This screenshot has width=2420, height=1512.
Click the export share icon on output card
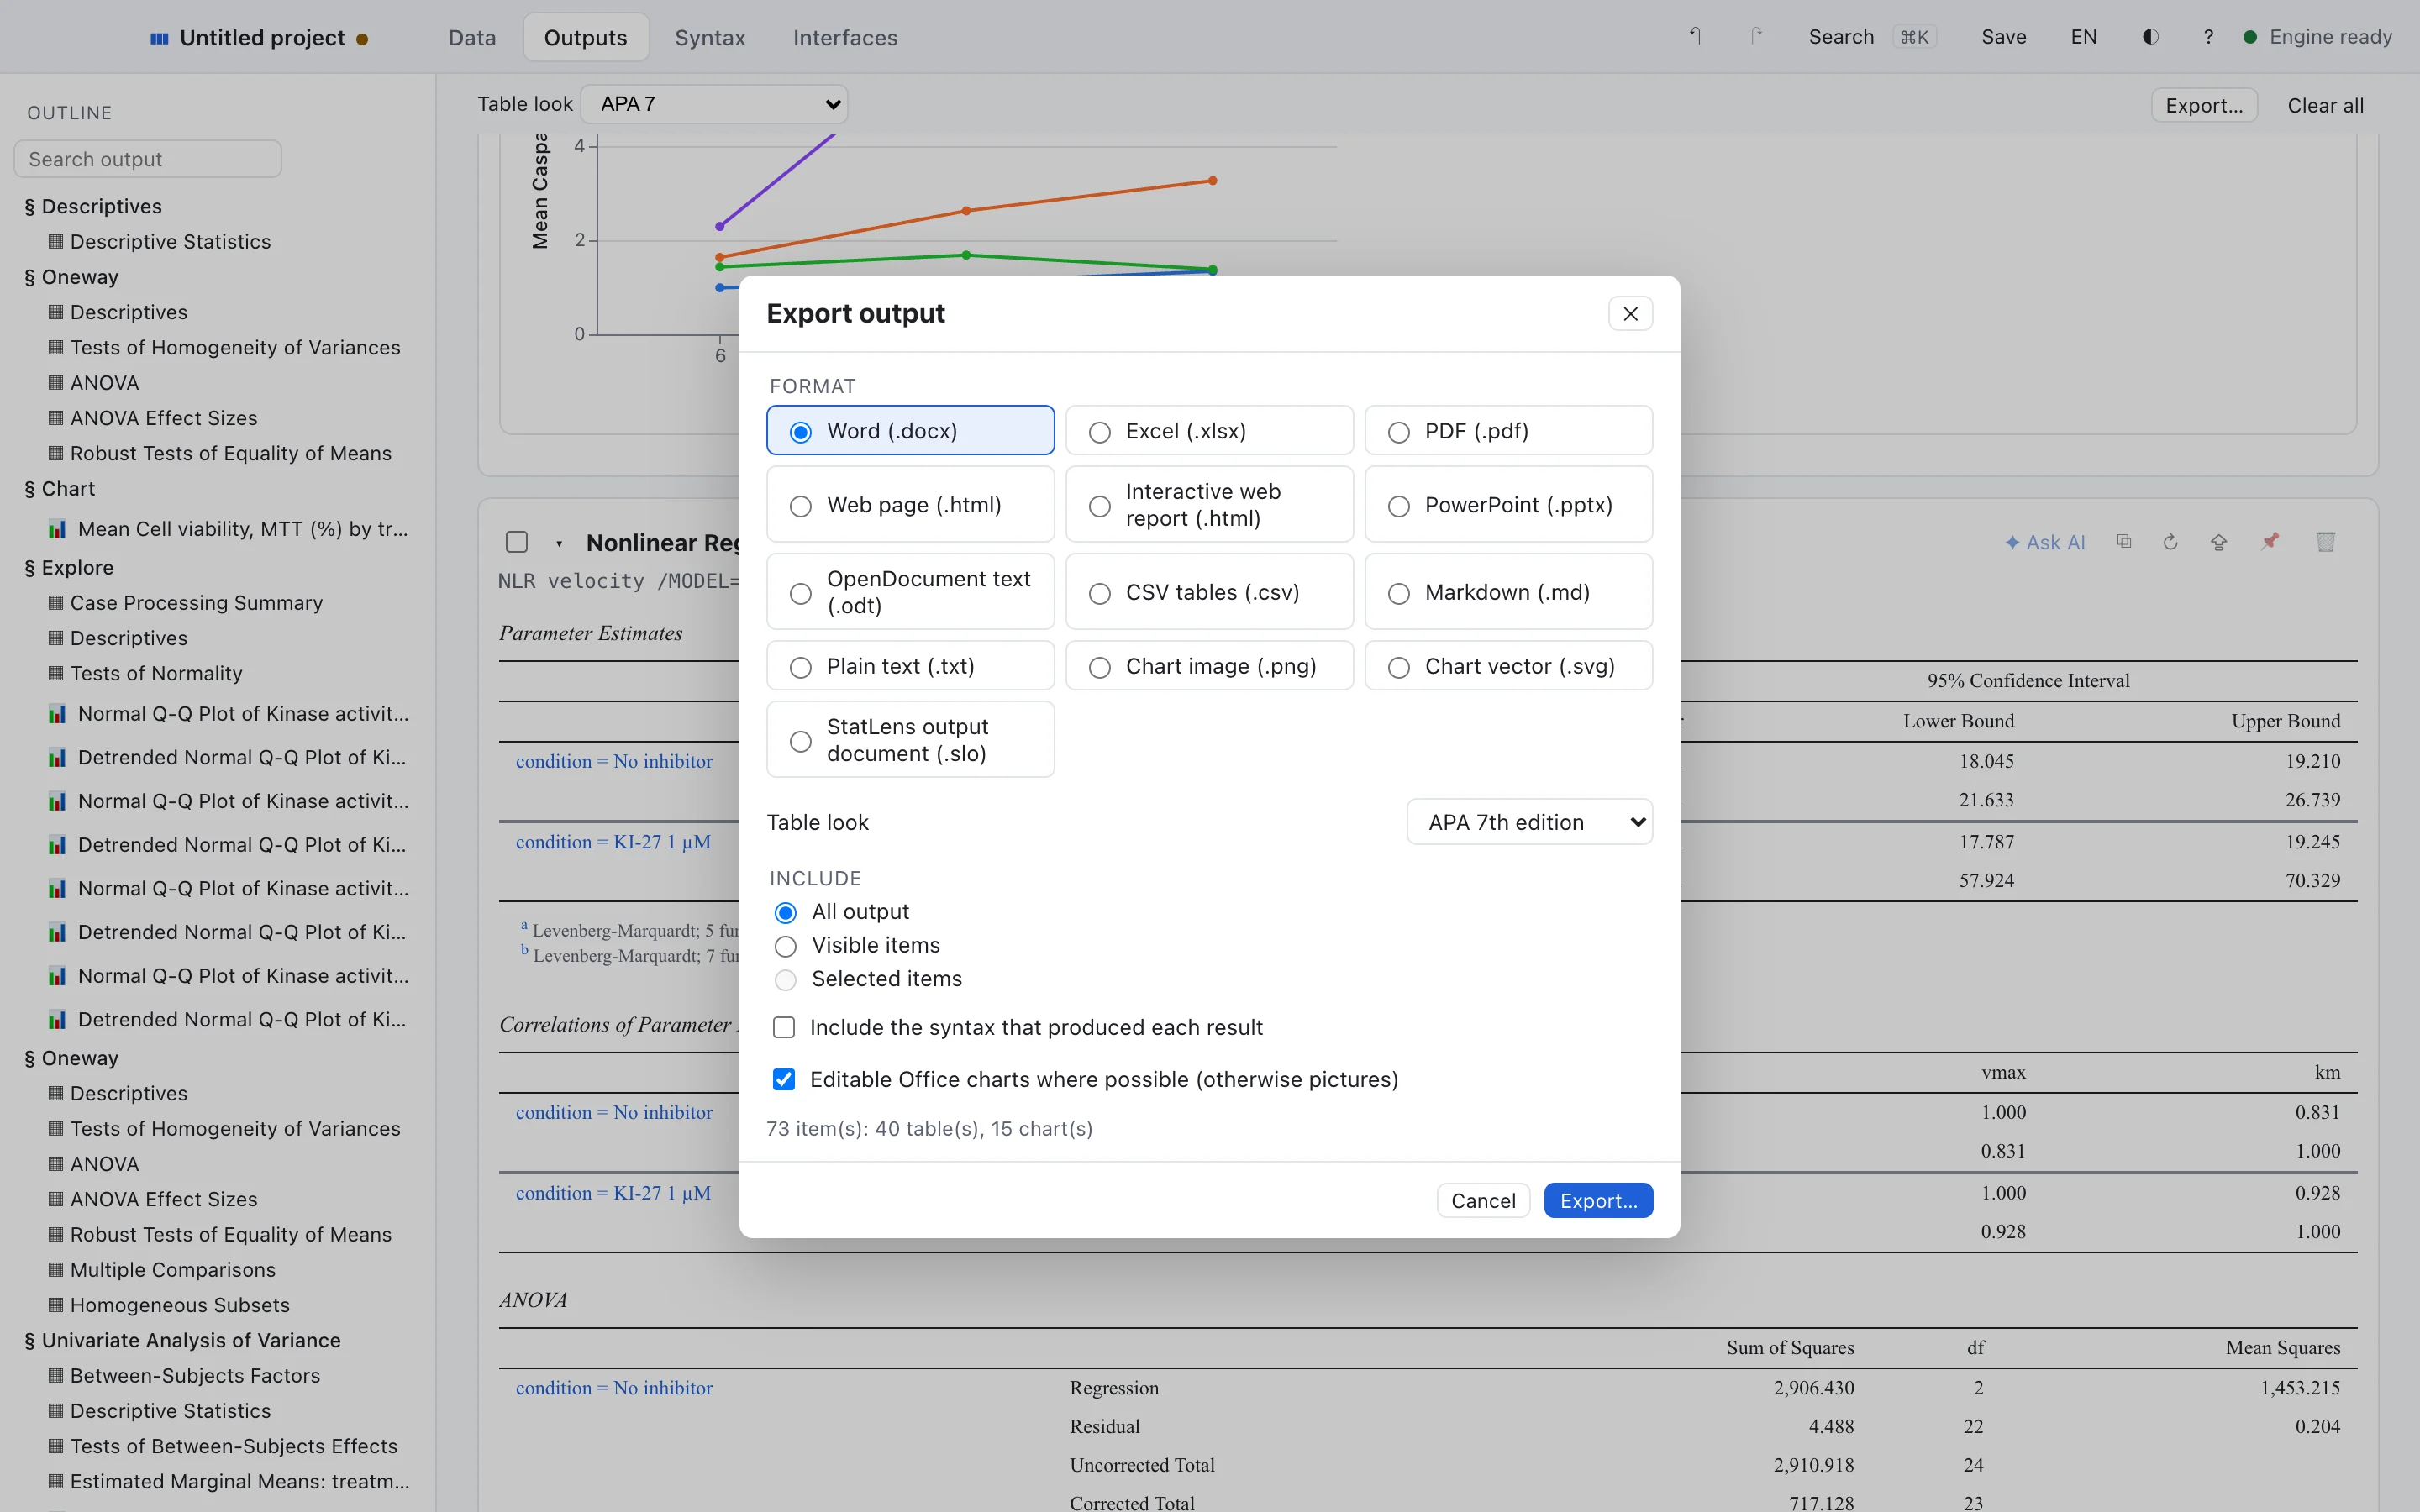(x=2218, y=542)
